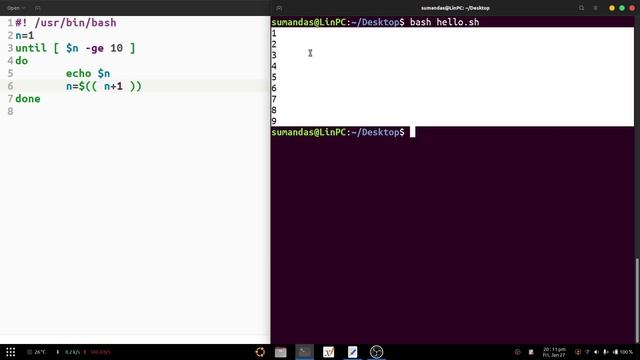
Task: Launch the Ubuntu logo icon in the dock
Action: pos(260,352)
